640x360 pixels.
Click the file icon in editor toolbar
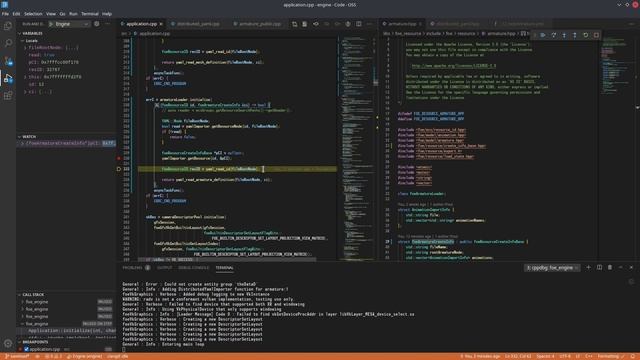coord(305,24)
